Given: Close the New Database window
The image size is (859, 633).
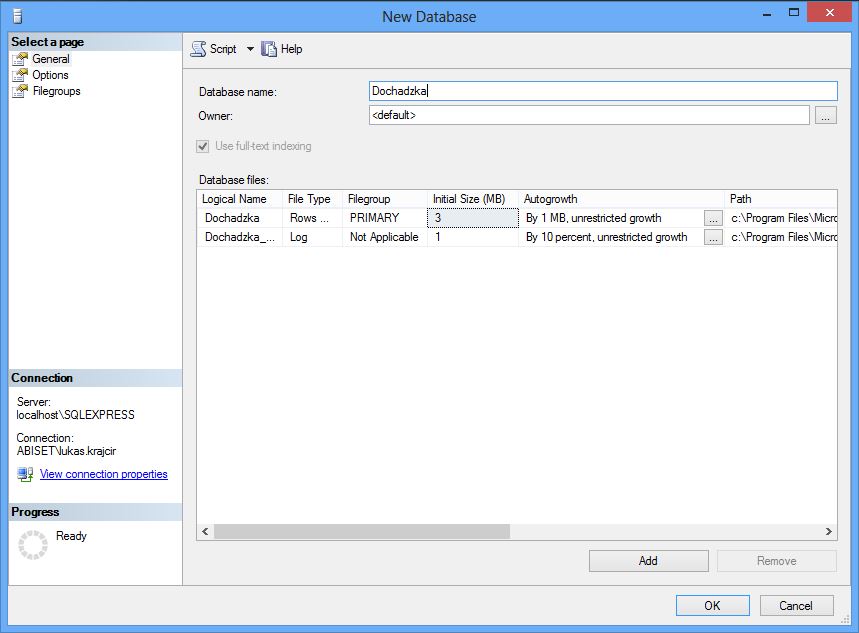Looking at the screenshot, I should point(830,13).
